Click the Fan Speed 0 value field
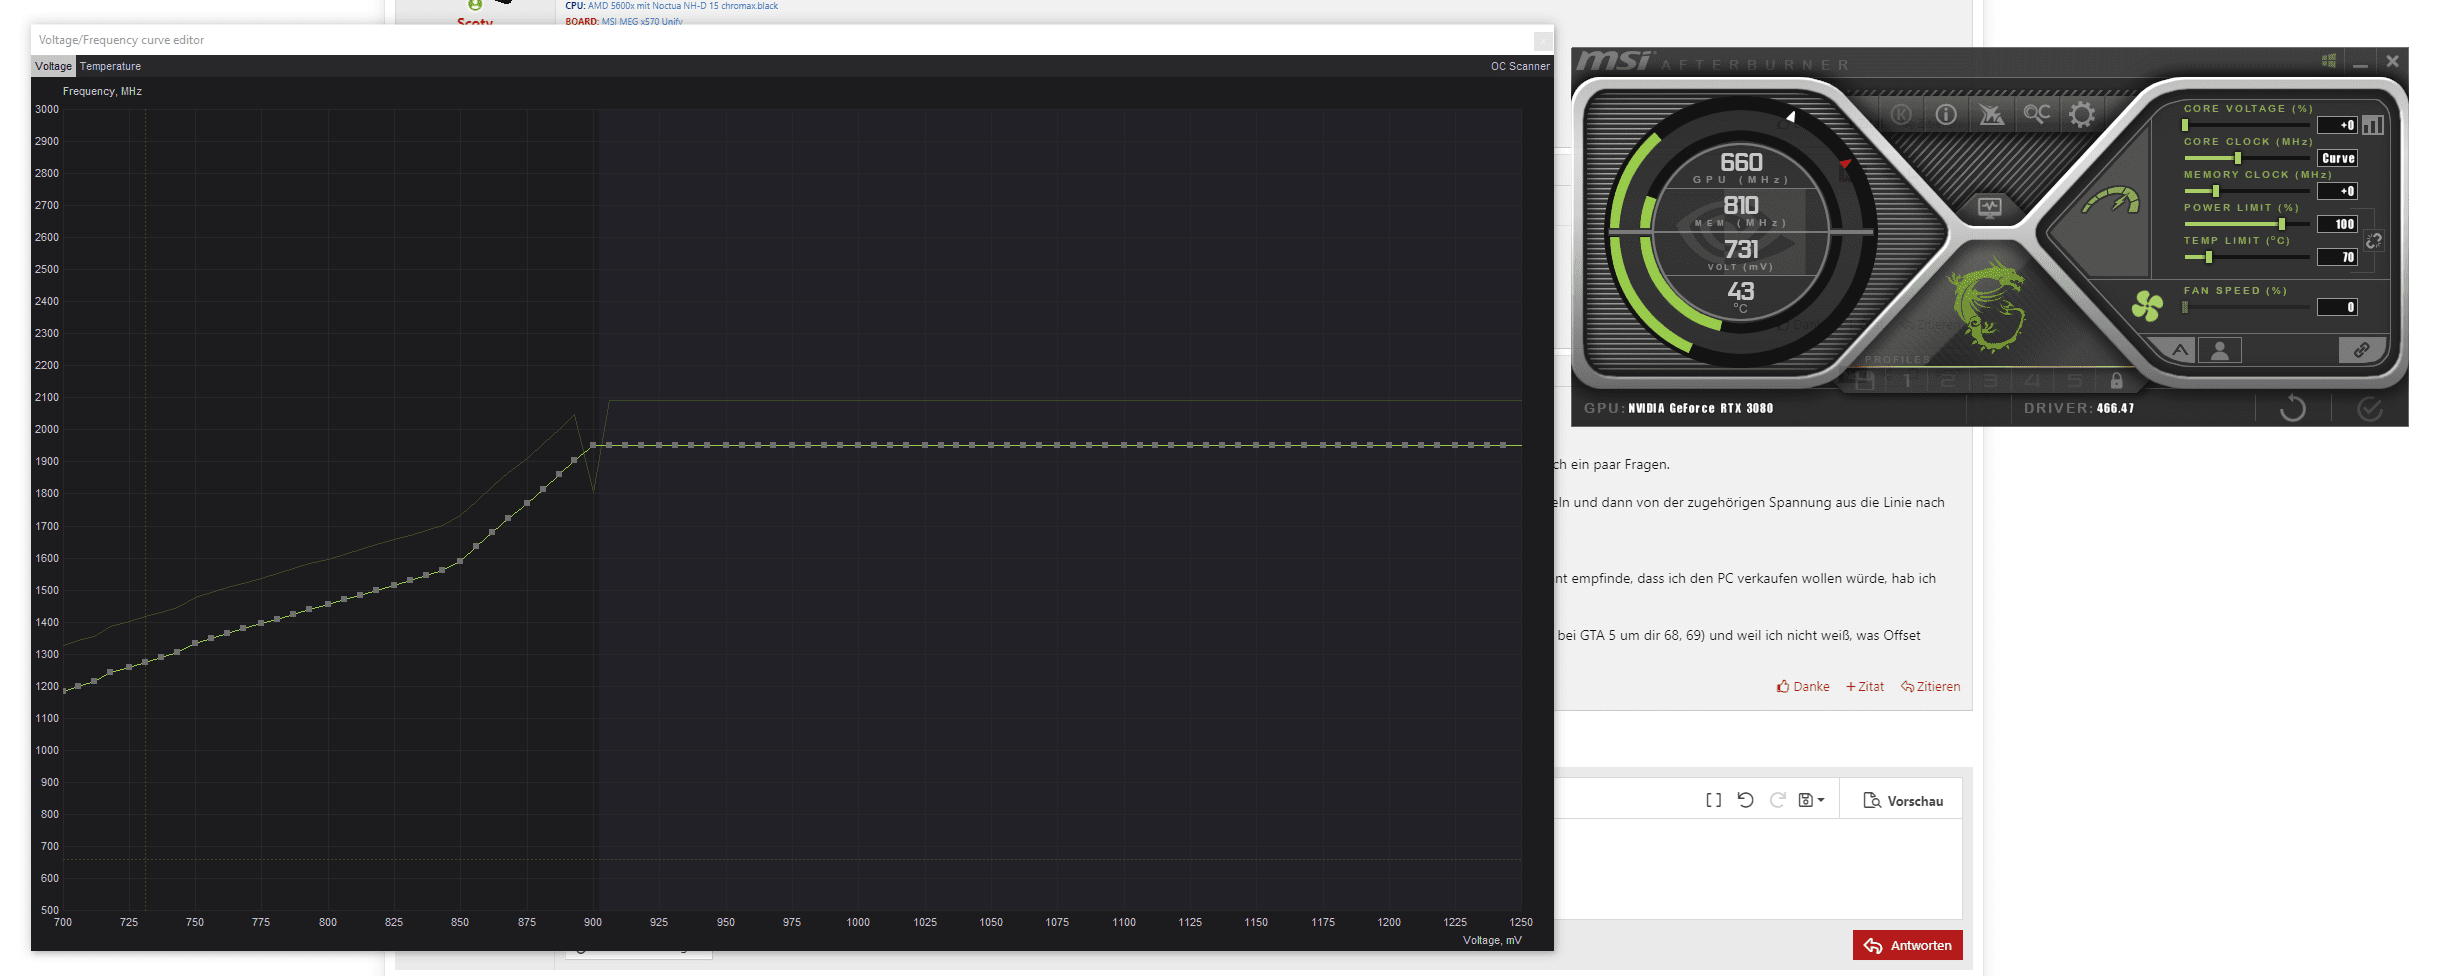The height and width of the screenshot is (976, 2437). [2337, 307]
